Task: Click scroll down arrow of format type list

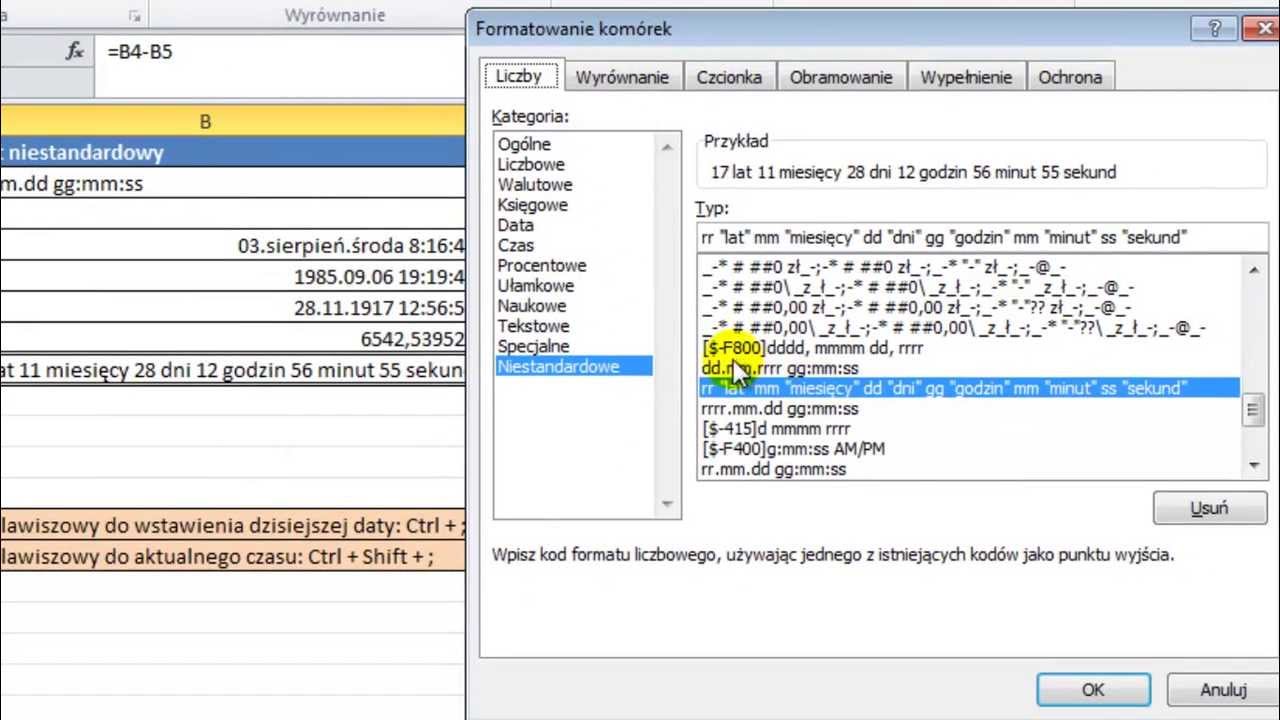Action: click(1254, 465)
